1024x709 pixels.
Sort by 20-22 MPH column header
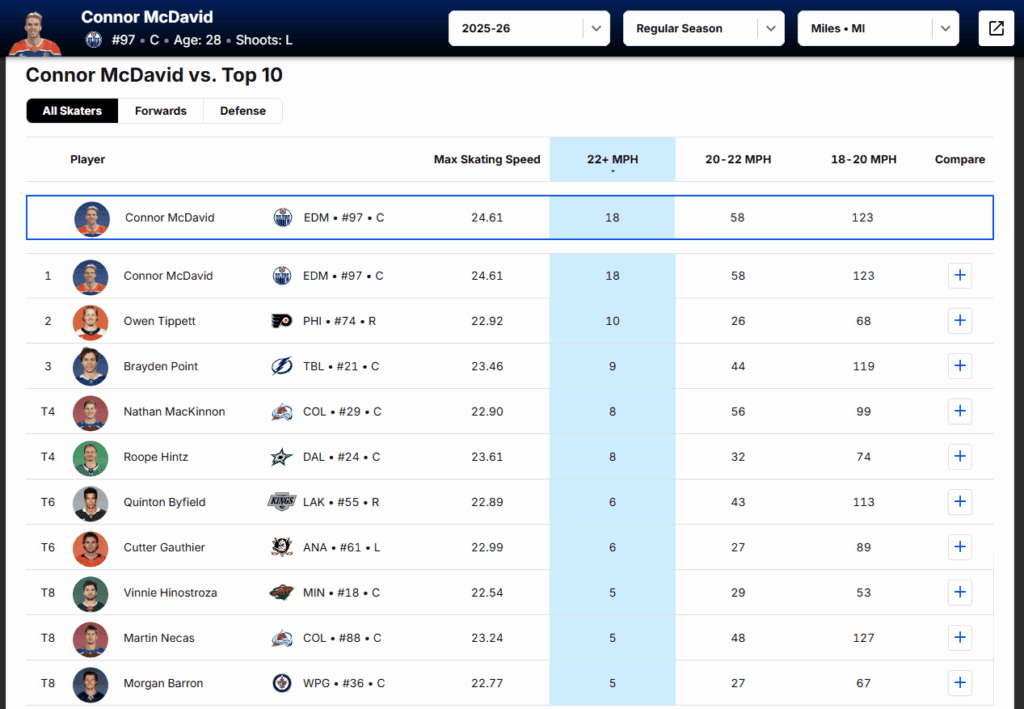737,159
